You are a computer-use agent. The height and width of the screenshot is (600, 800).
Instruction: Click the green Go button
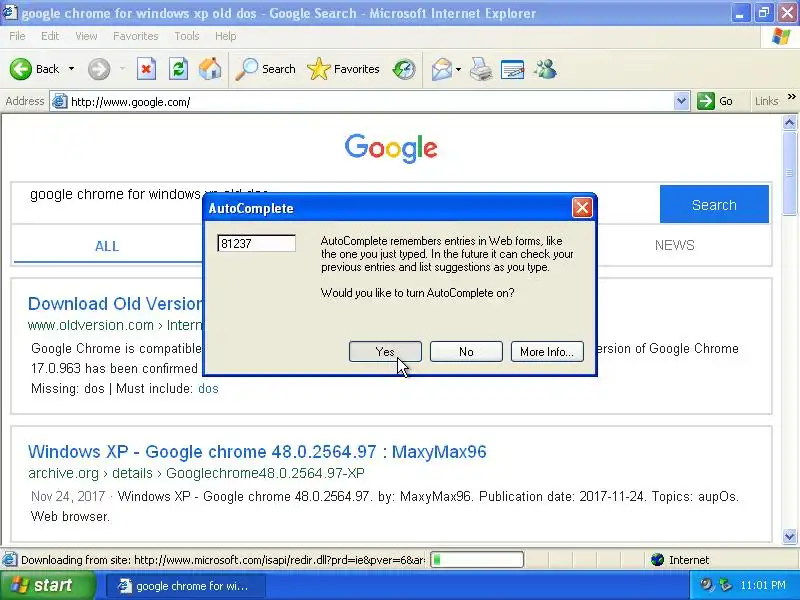point(716,101)
